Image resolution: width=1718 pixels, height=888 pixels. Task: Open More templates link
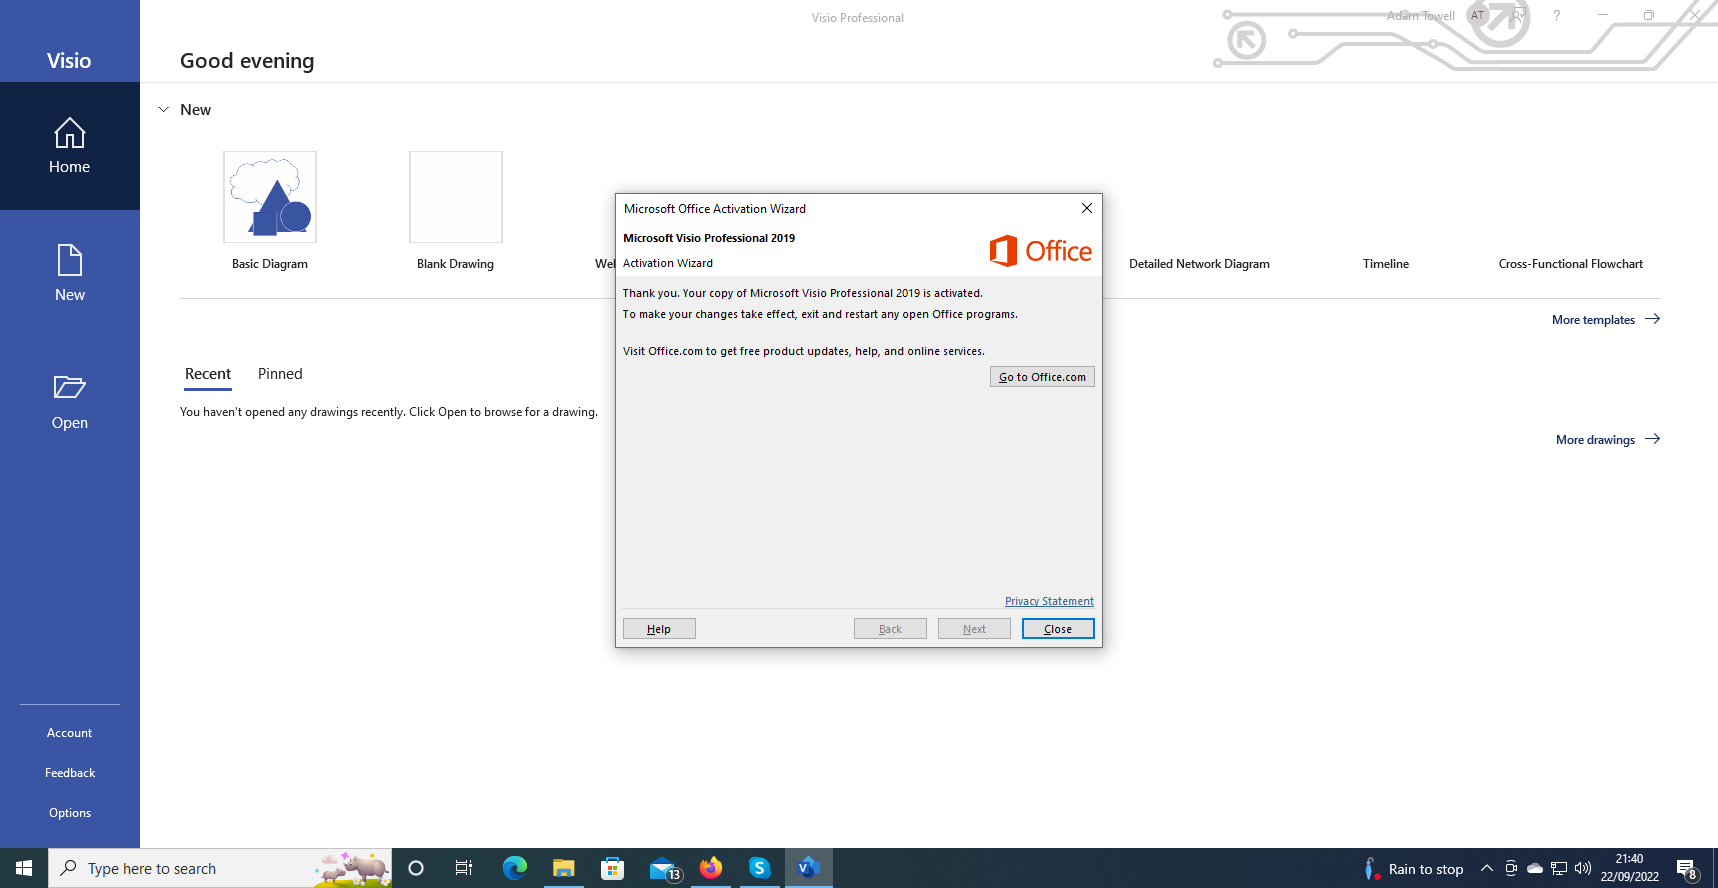1606,320
